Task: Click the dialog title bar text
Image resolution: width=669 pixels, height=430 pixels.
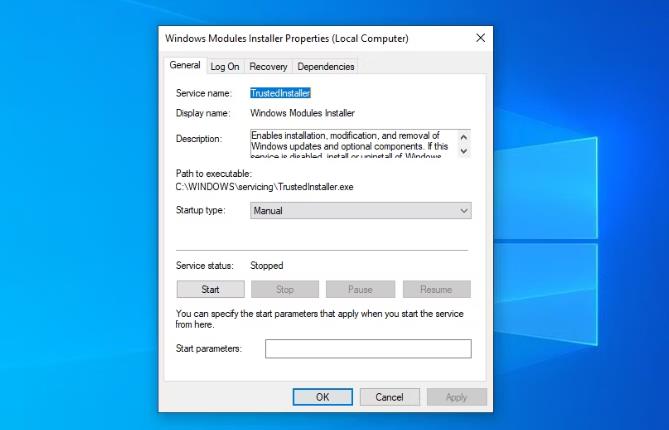Action: (287, 38)
